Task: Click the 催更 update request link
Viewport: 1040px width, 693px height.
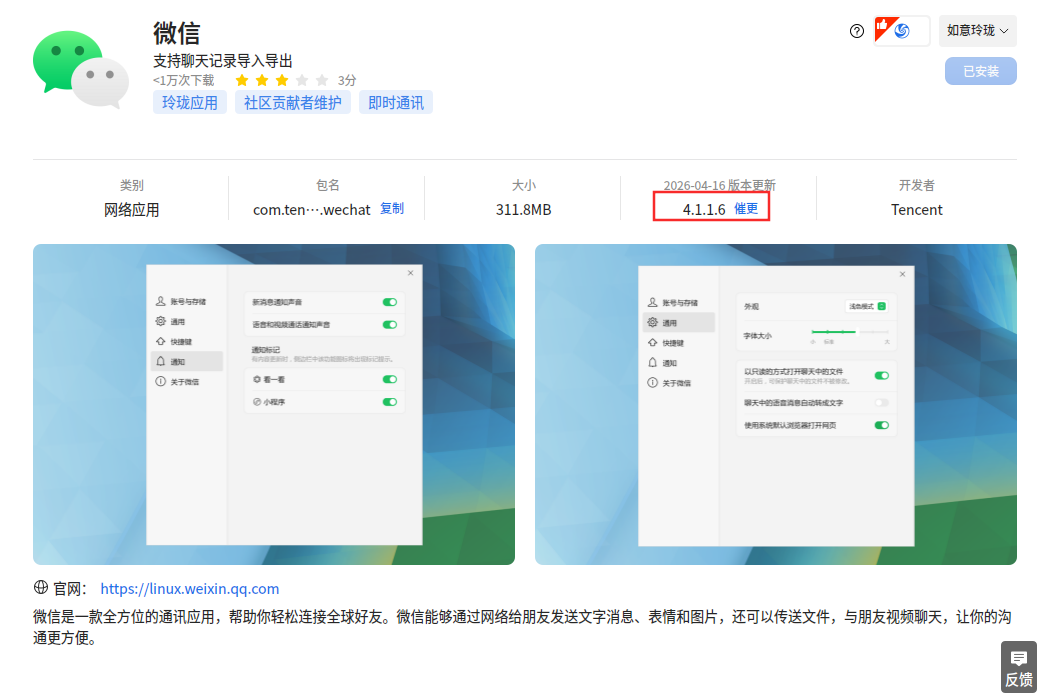Action: (x=746, y=208)
